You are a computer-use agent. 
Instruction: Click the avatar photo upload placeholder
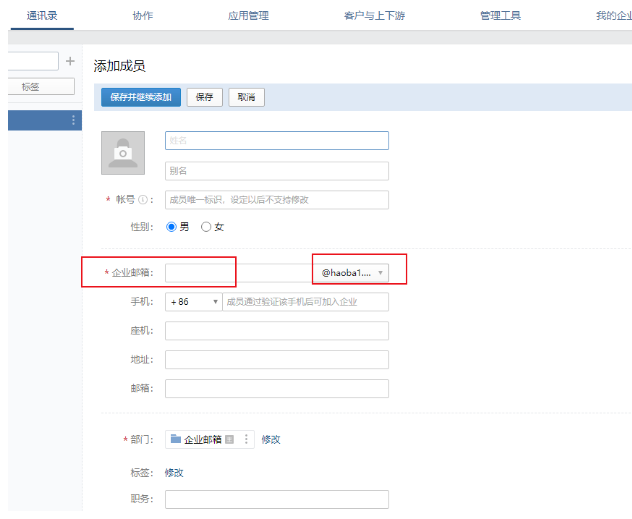point(123,152)
